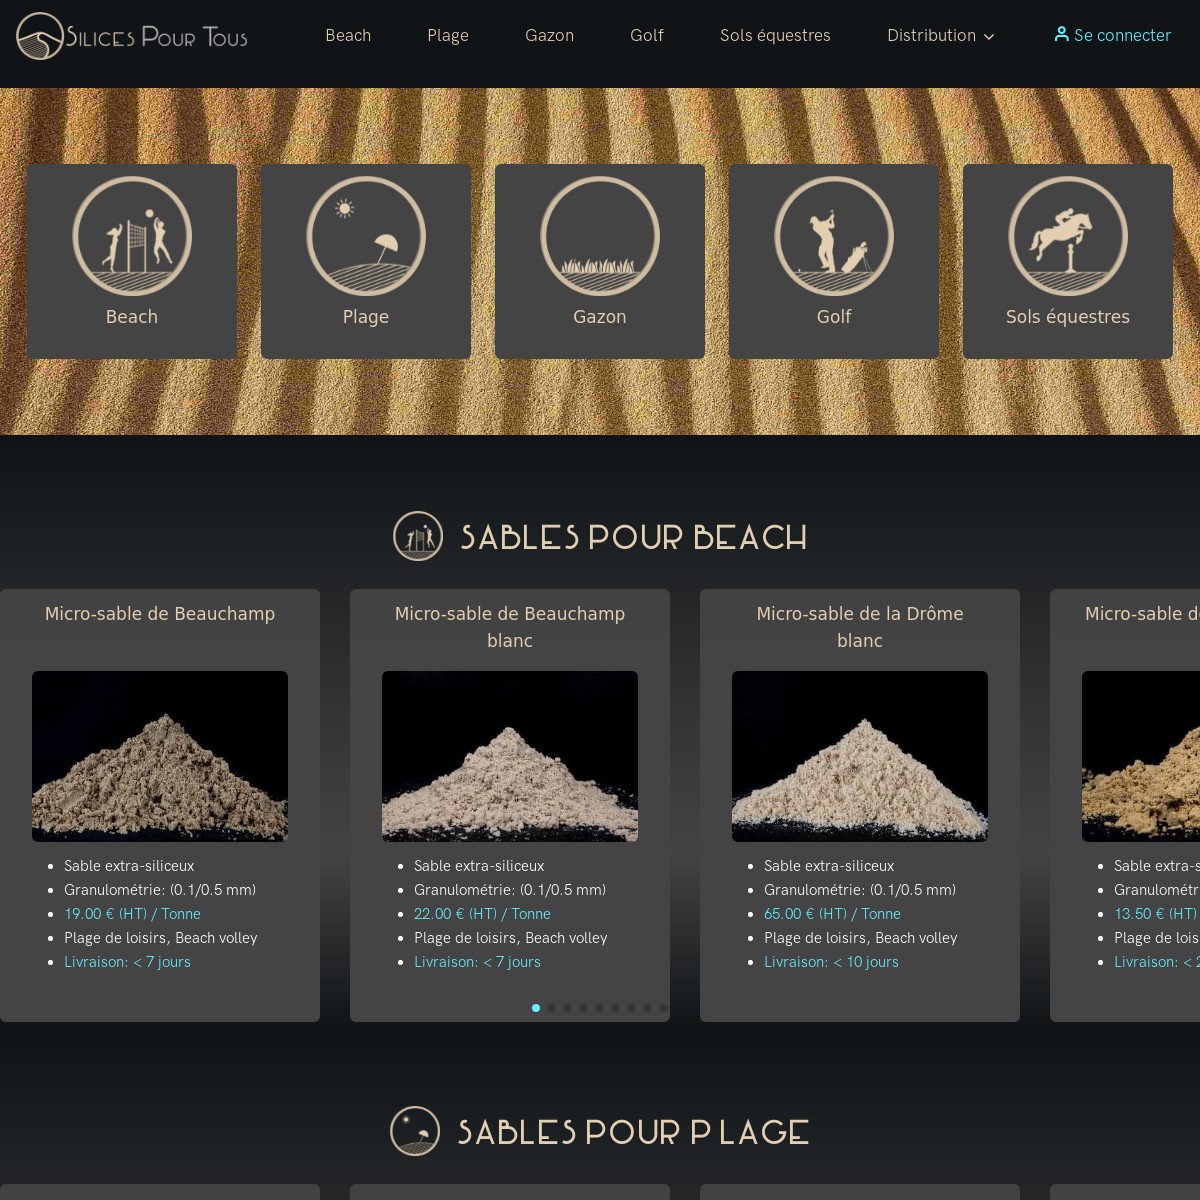Click the price 19.00 € (HT) / Tonne
The image size is (1200, 1200).
pos(132,914)
